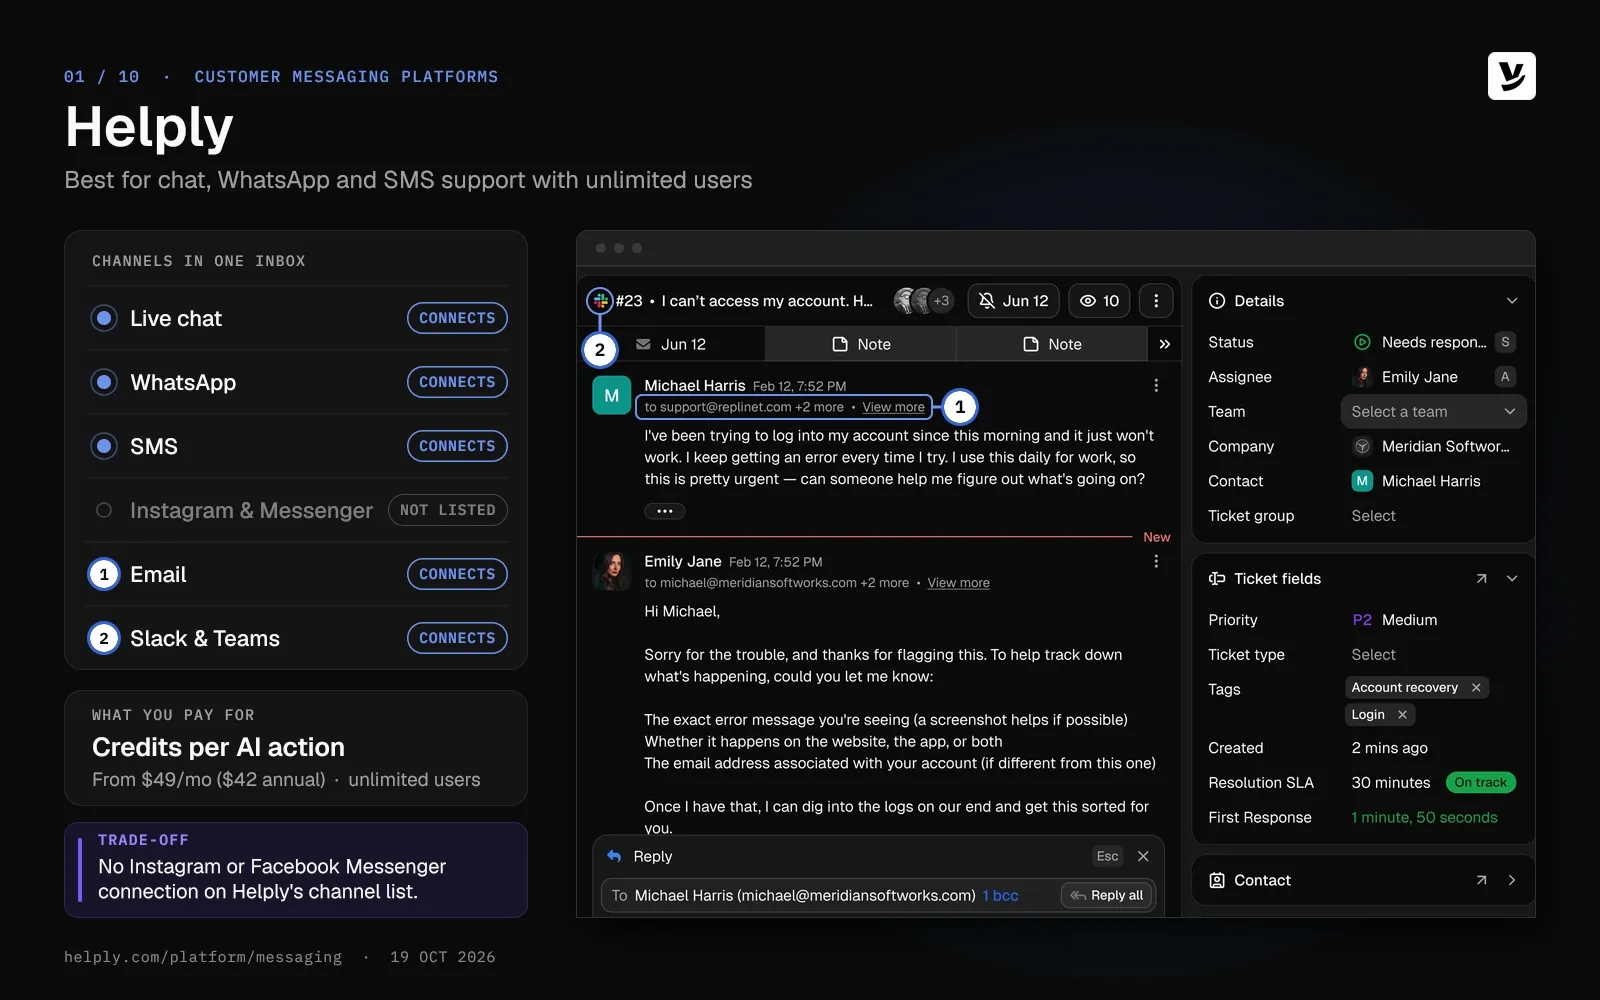Open Michael Harris message options menu
This screenshot has height=1000, width=1600.
point(1156,385)
